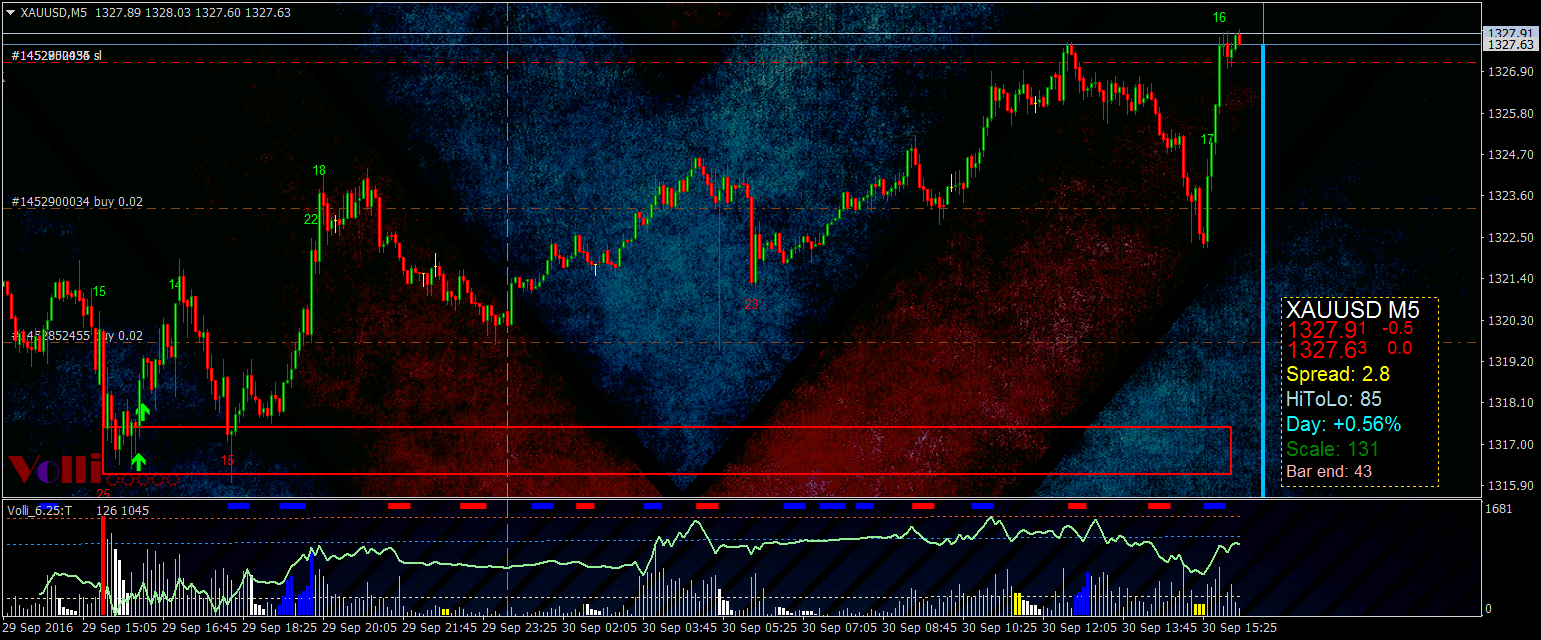This screenshot has height=640, width=1541.
Task: Click the green 17 swing label
Action: tap(1208, 140)
